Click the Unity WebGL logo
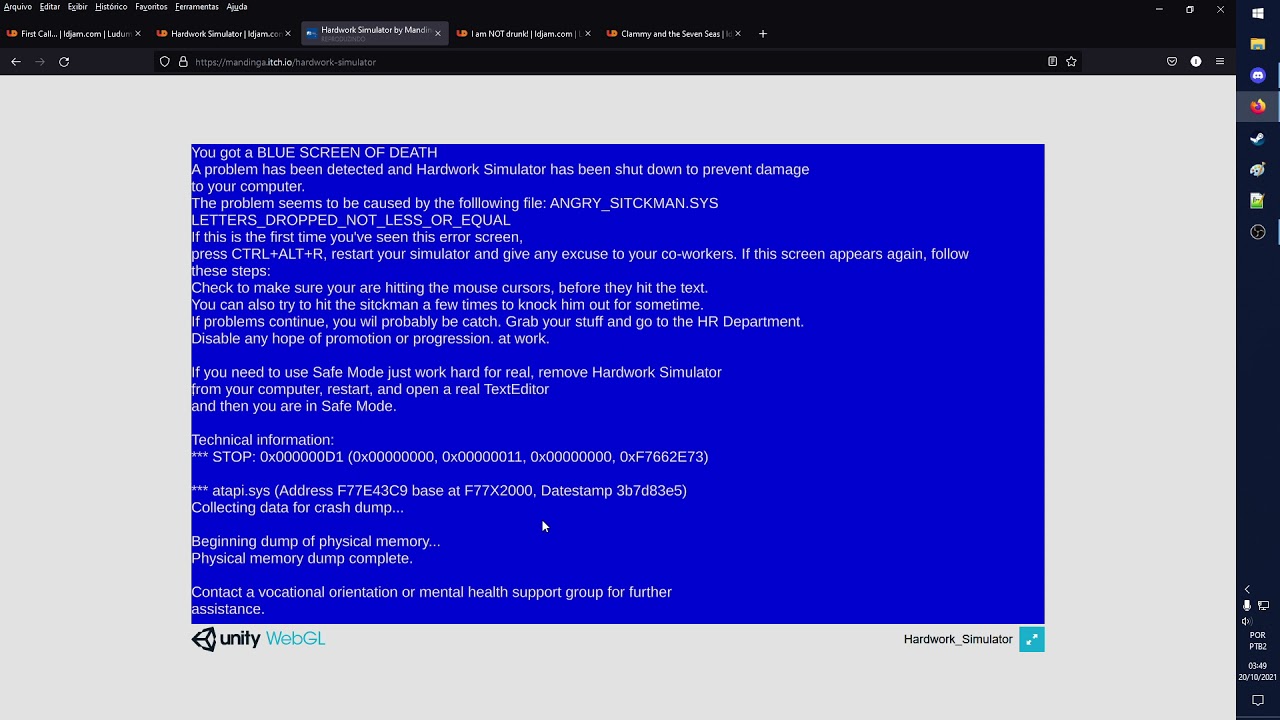Image resolution: width=1280 pixels, height=720 pixels. (258, 639)
